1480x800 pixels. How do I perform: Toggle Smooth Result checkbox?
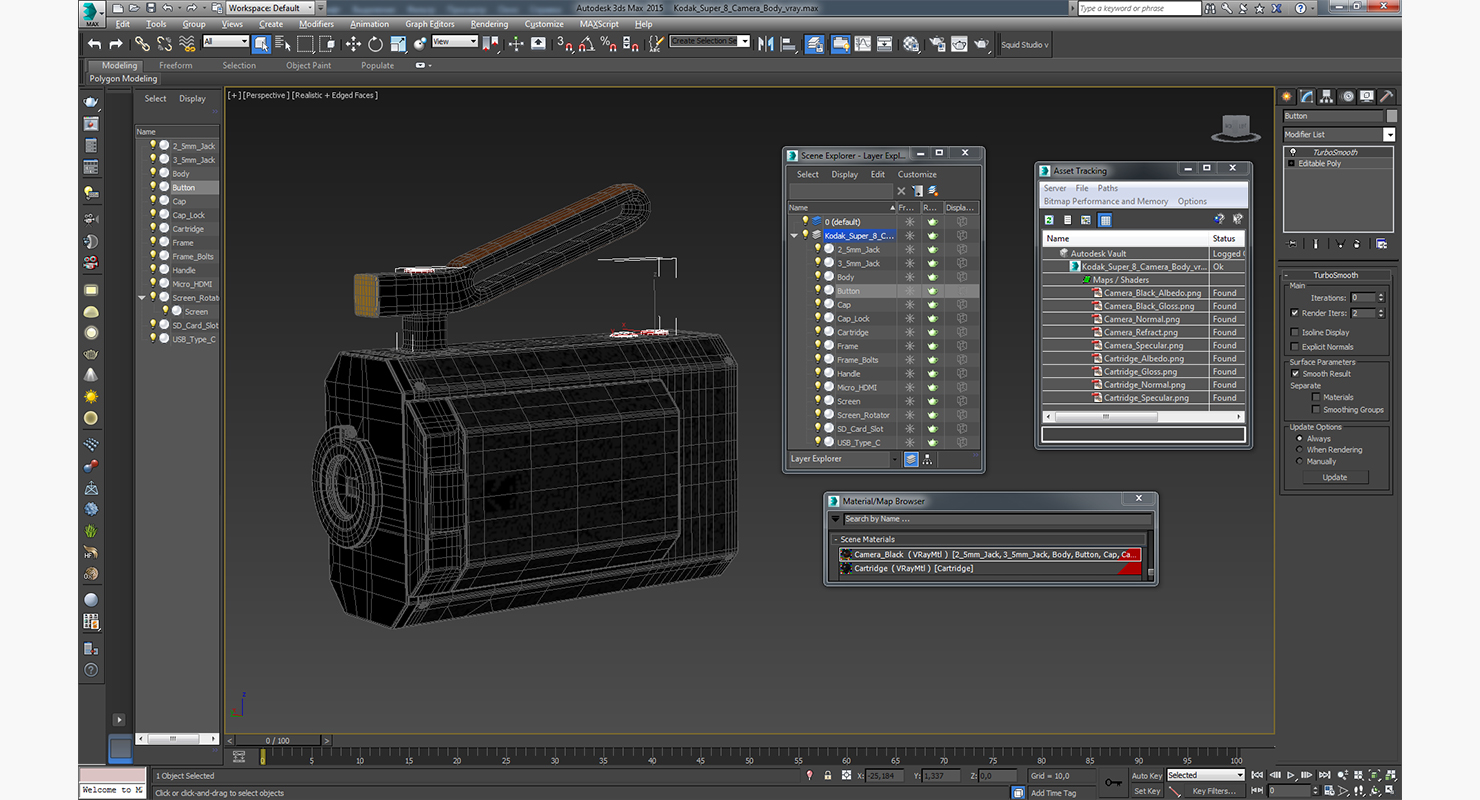click(1294, 373)
